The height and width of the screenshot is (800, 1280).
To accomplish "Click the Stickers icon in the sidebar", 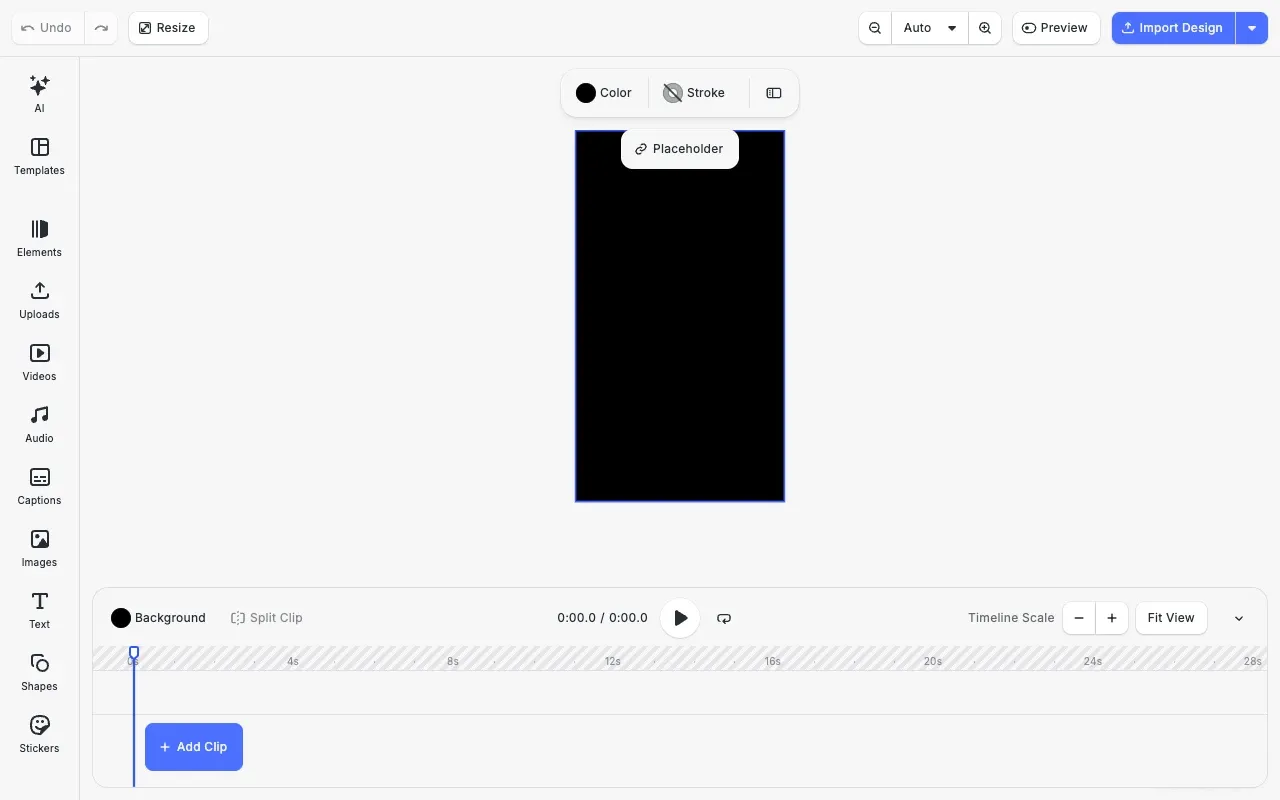I will [x=39, y=733].
